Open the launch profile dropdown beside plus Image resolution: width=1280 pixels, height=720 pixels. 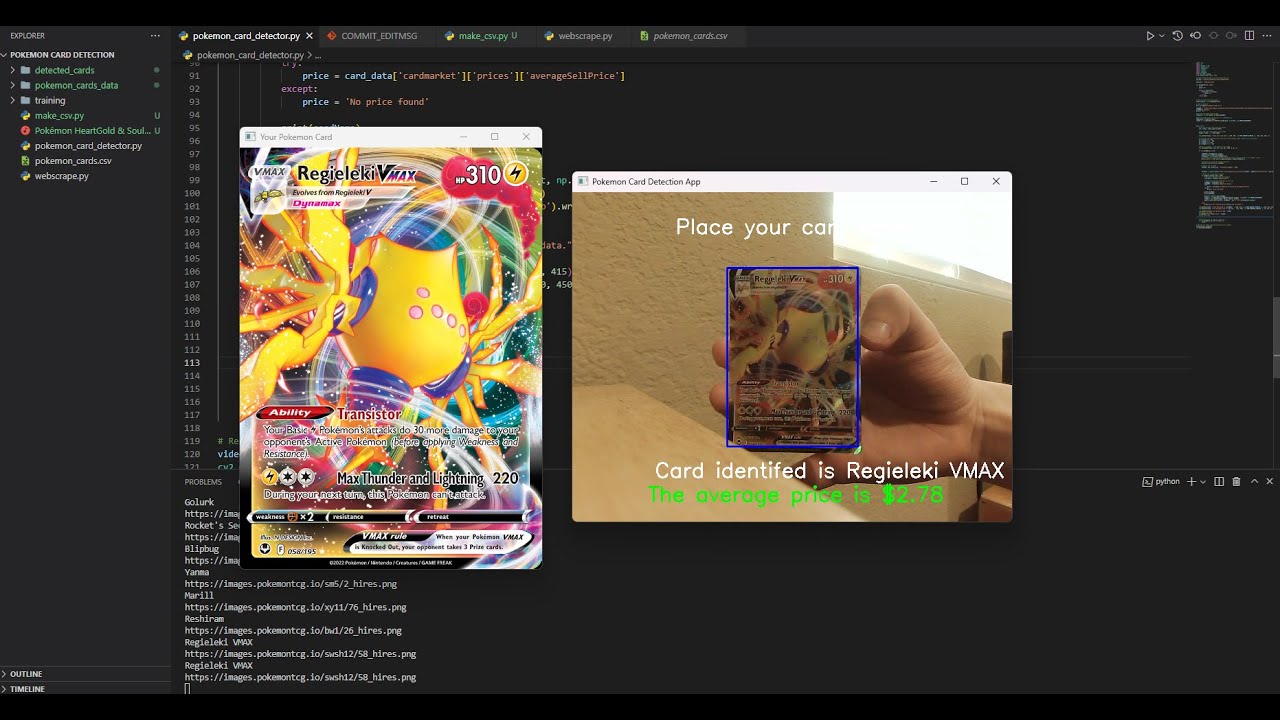1202,482
